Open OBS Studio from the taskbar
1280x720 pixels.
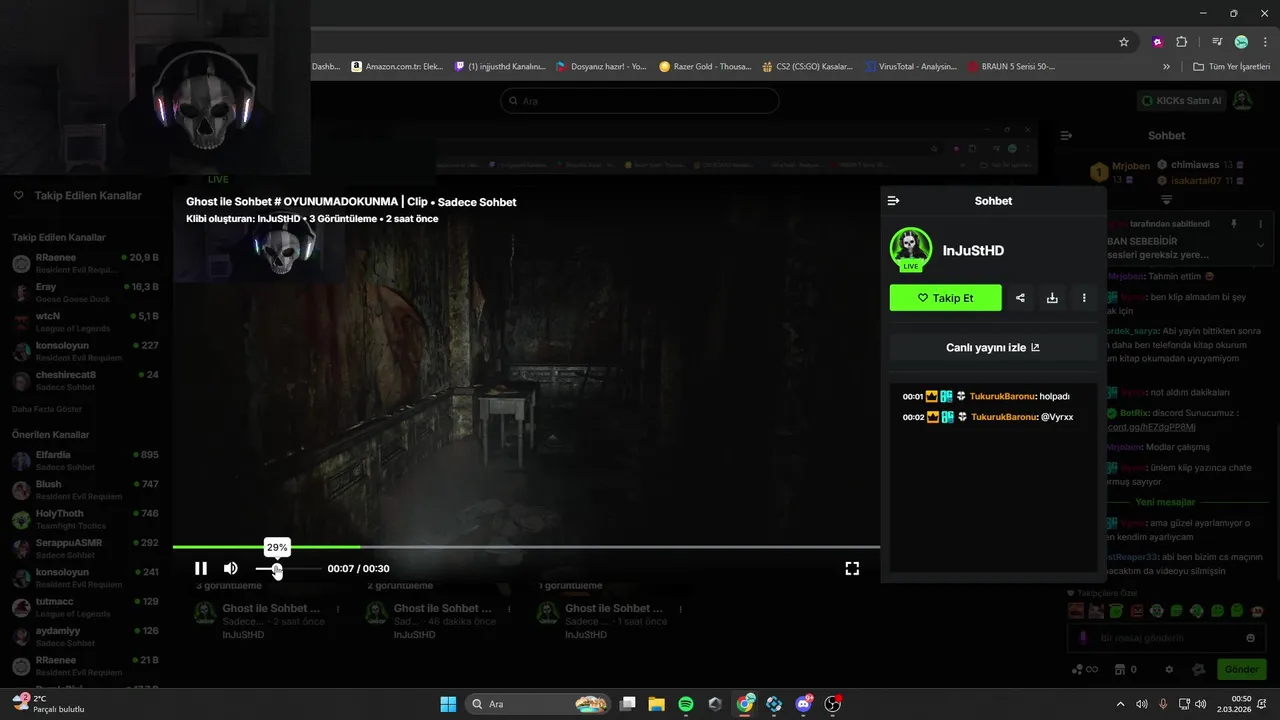833,704
